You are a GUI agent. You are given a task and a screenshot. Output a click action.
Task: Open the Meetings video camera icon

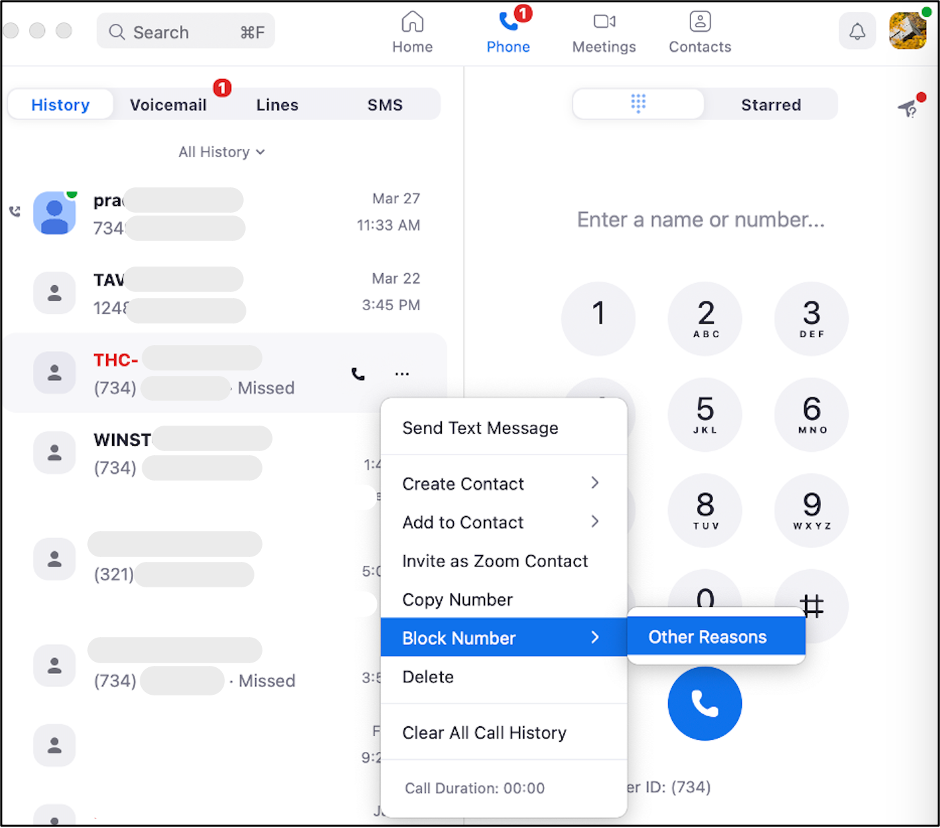[x=604, y=22]
